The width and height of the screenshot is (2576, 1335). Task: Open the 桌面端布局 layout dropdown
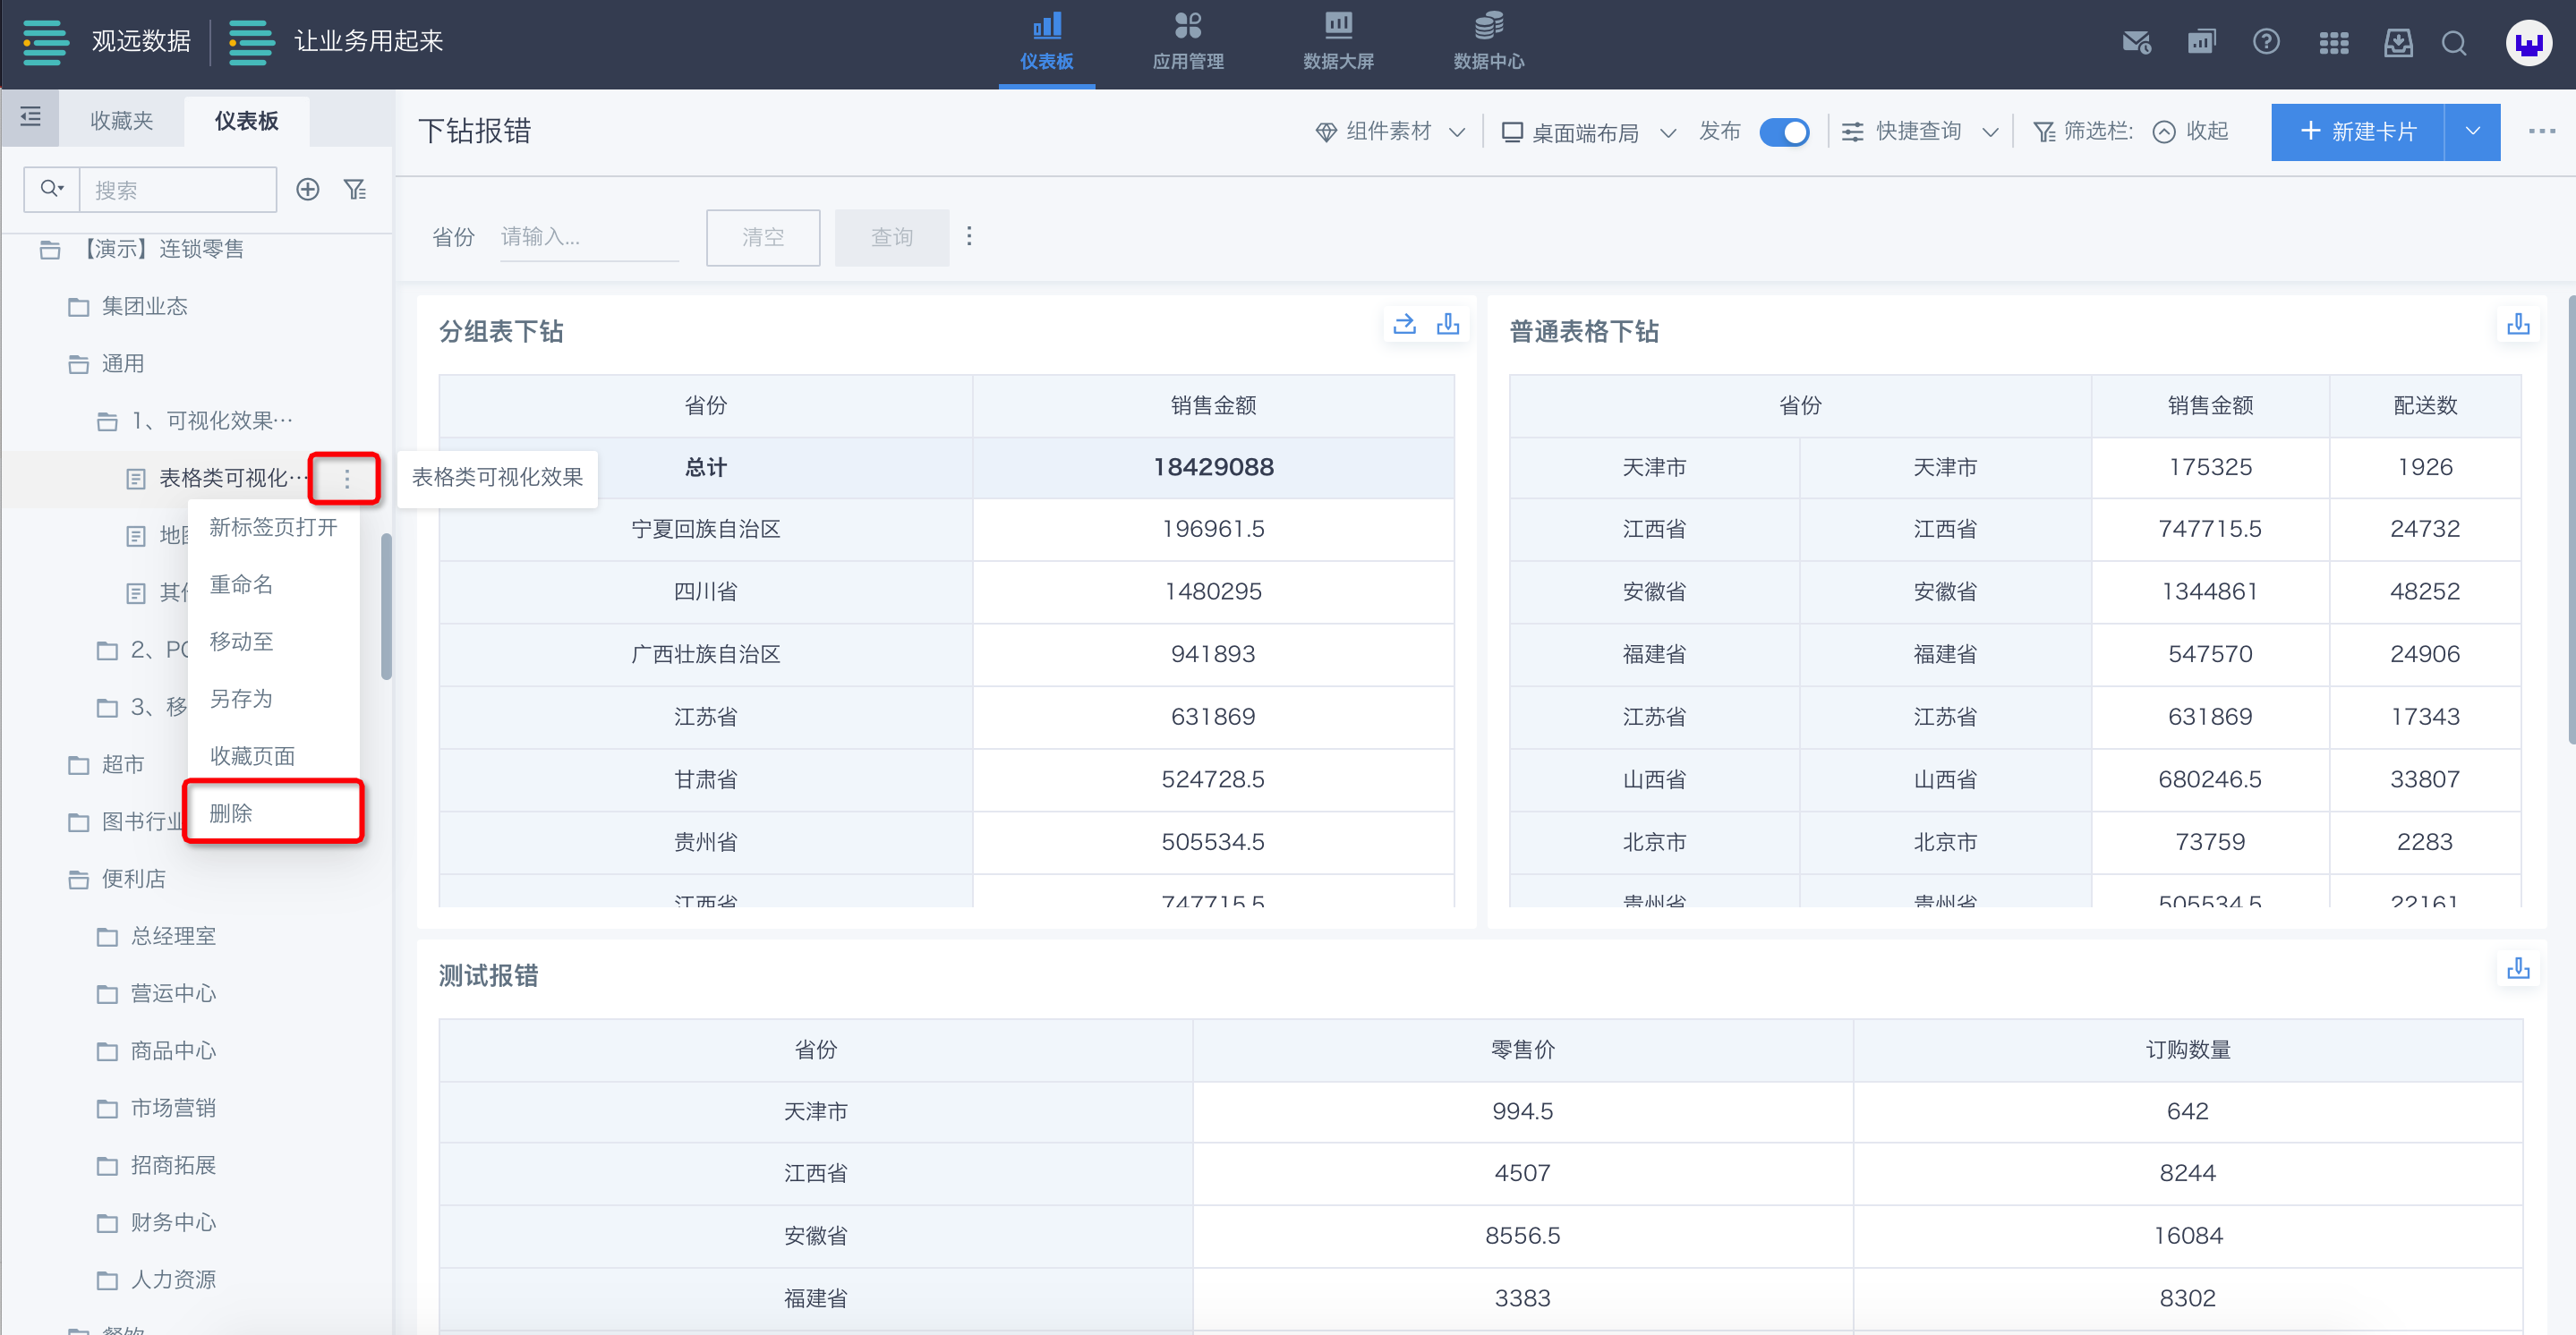click(x=1588, y=132)
